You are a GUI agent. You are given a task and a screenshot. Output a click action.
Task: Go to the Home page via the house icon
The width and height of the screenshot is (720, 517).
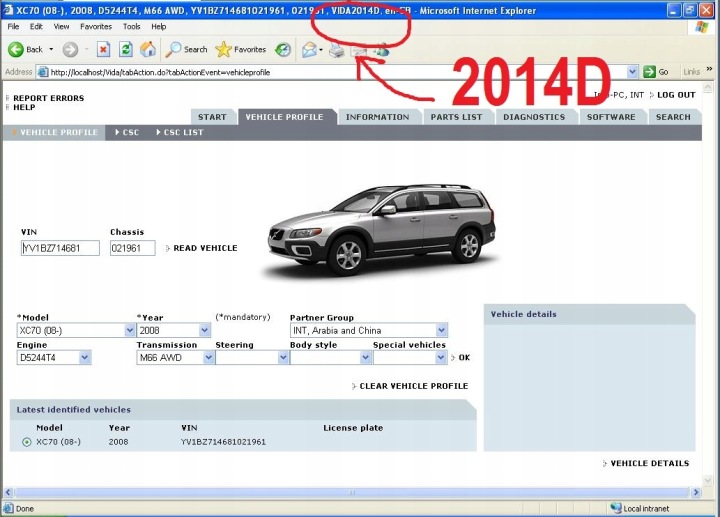(148, 50)
